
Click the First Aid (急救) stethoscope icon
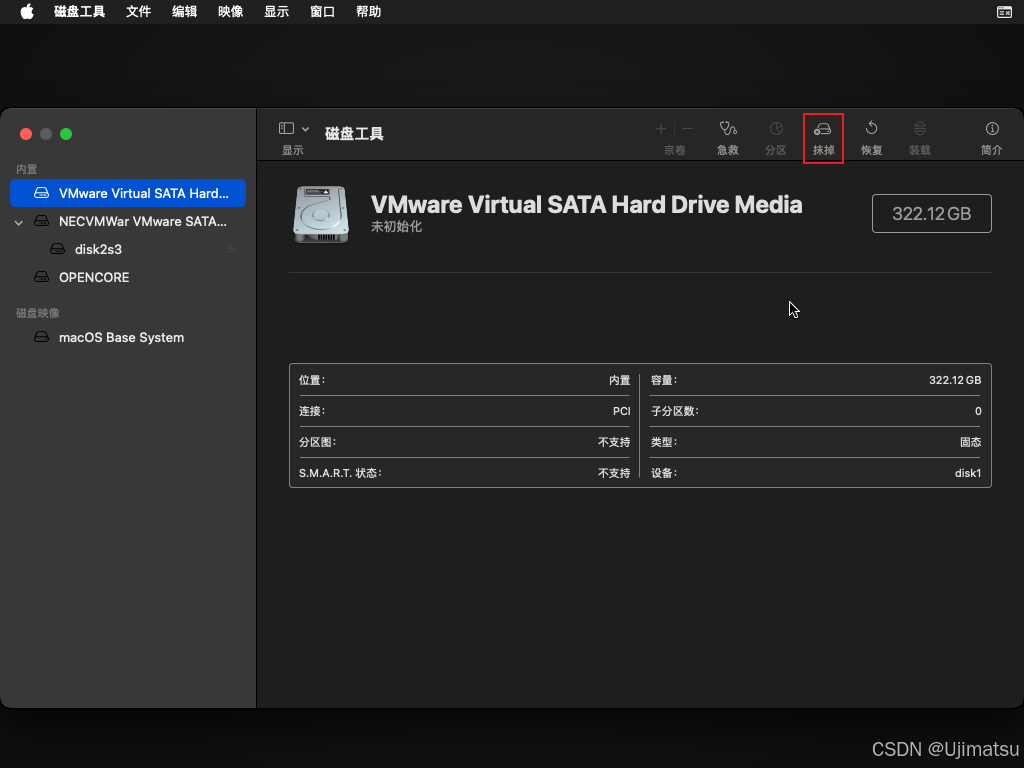(728, 129)
